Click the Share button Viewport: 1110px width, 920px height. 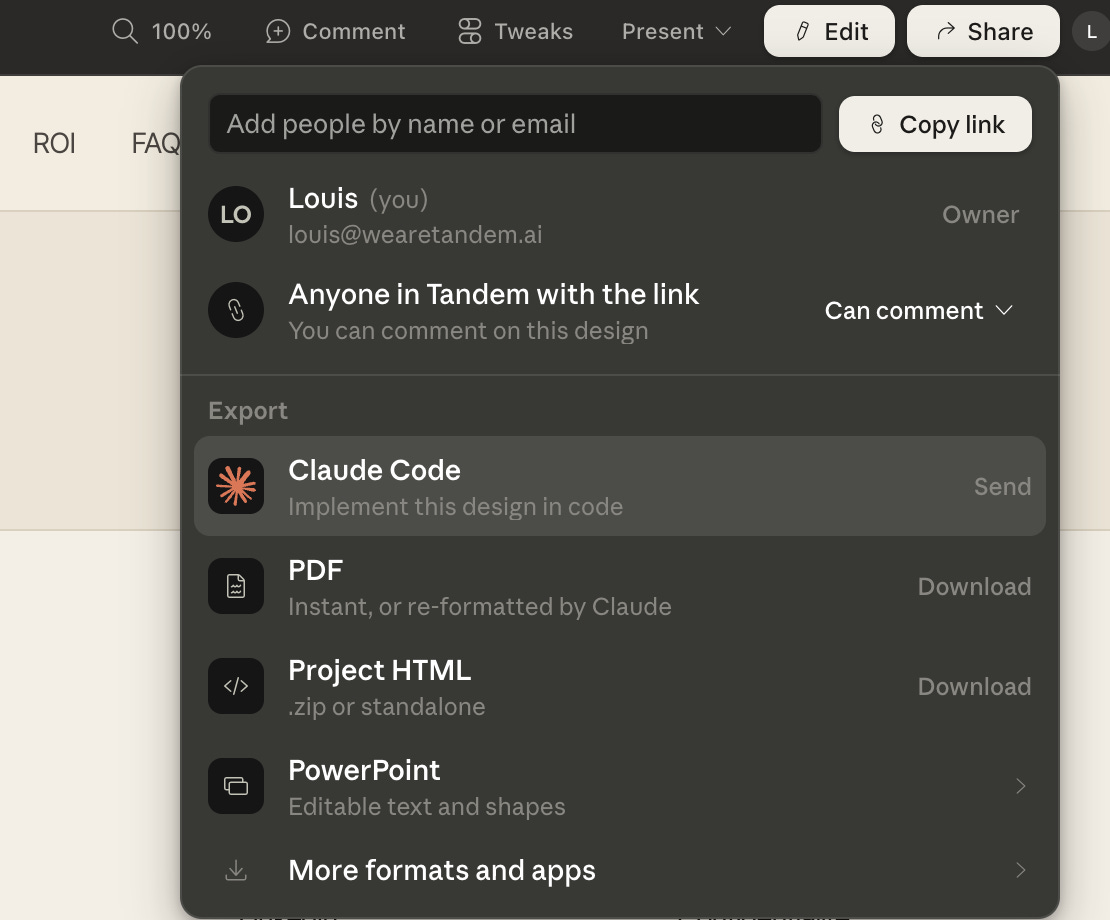pos(983,31)
